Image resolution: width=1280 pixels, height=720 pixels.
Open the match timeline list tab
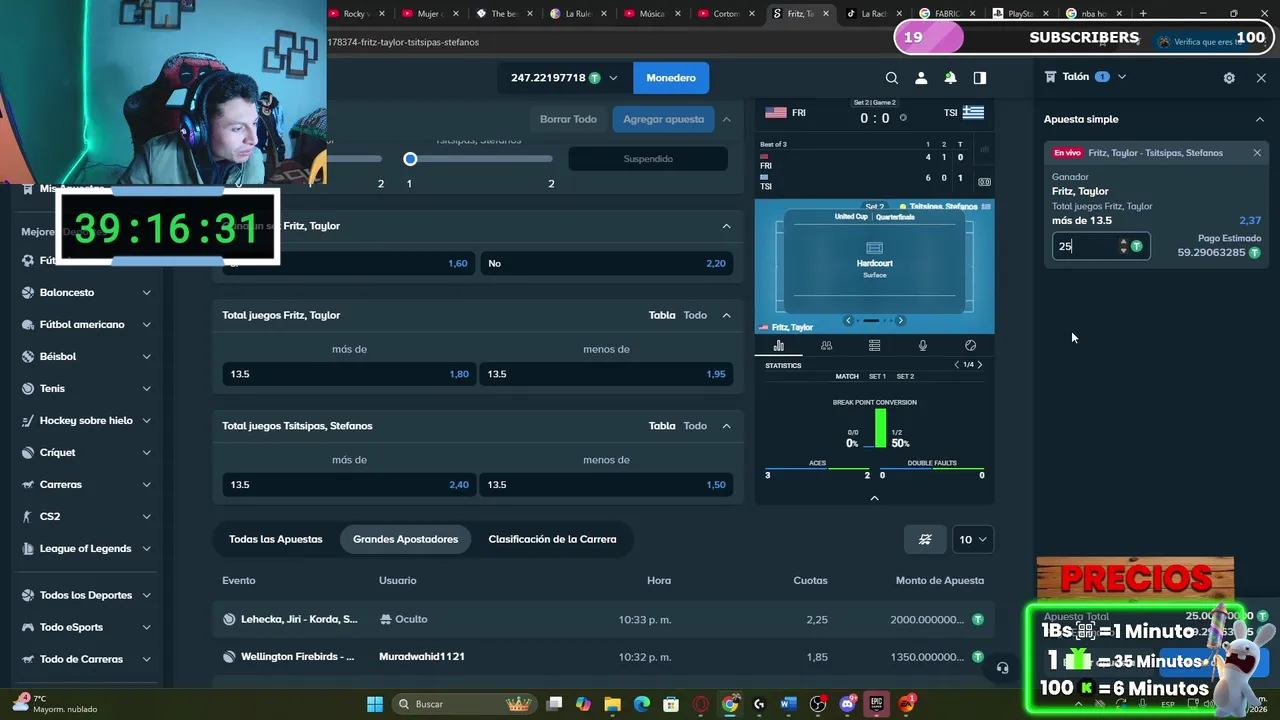tap(874, 346)
